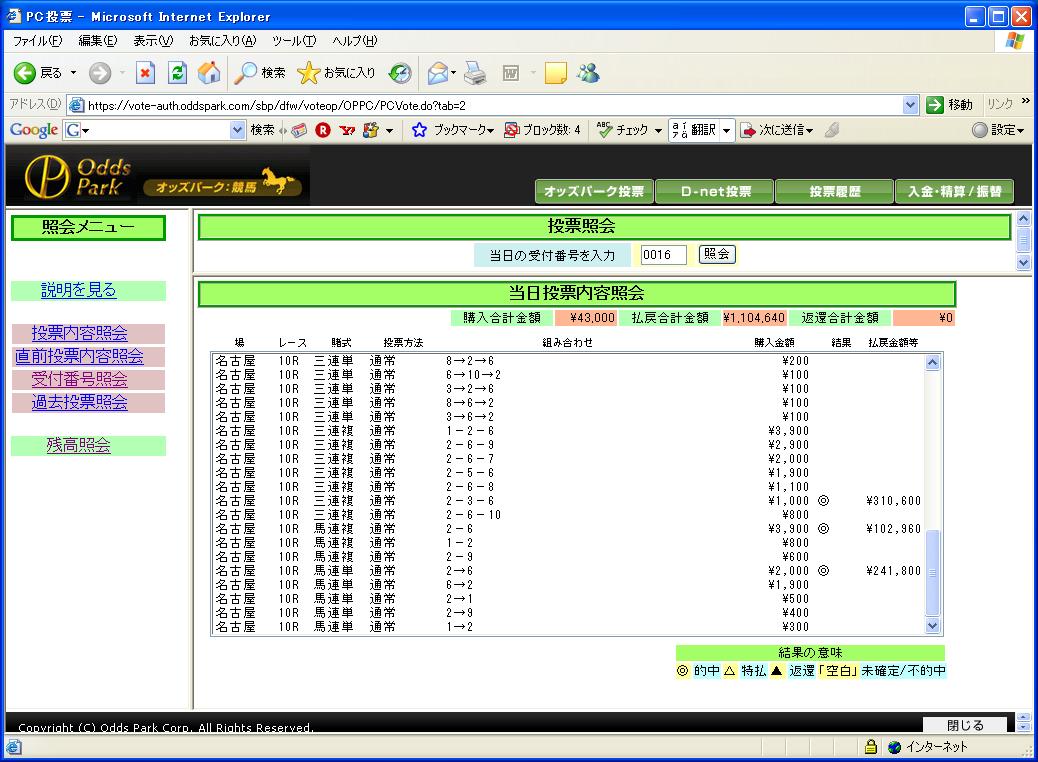The width and height of the screenshot is (1038, 762).
Task: Click the 払戻合計金額 value ¥1,104,640
Action: click(x=754, y=318)
